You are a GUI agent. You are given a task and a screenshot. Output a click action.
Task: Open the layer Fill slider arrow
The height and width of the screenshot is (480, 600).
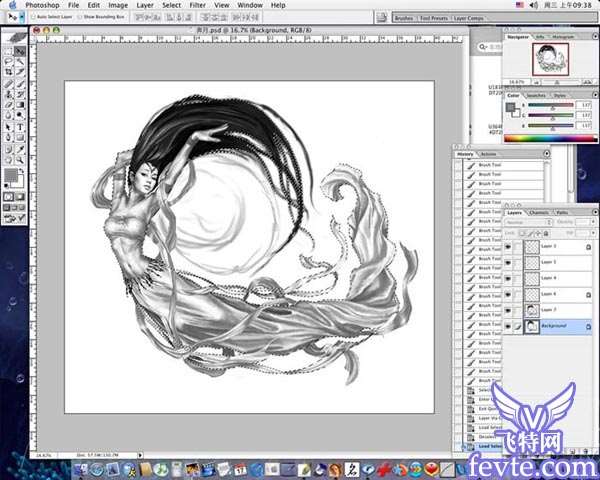tap(593, 233)
